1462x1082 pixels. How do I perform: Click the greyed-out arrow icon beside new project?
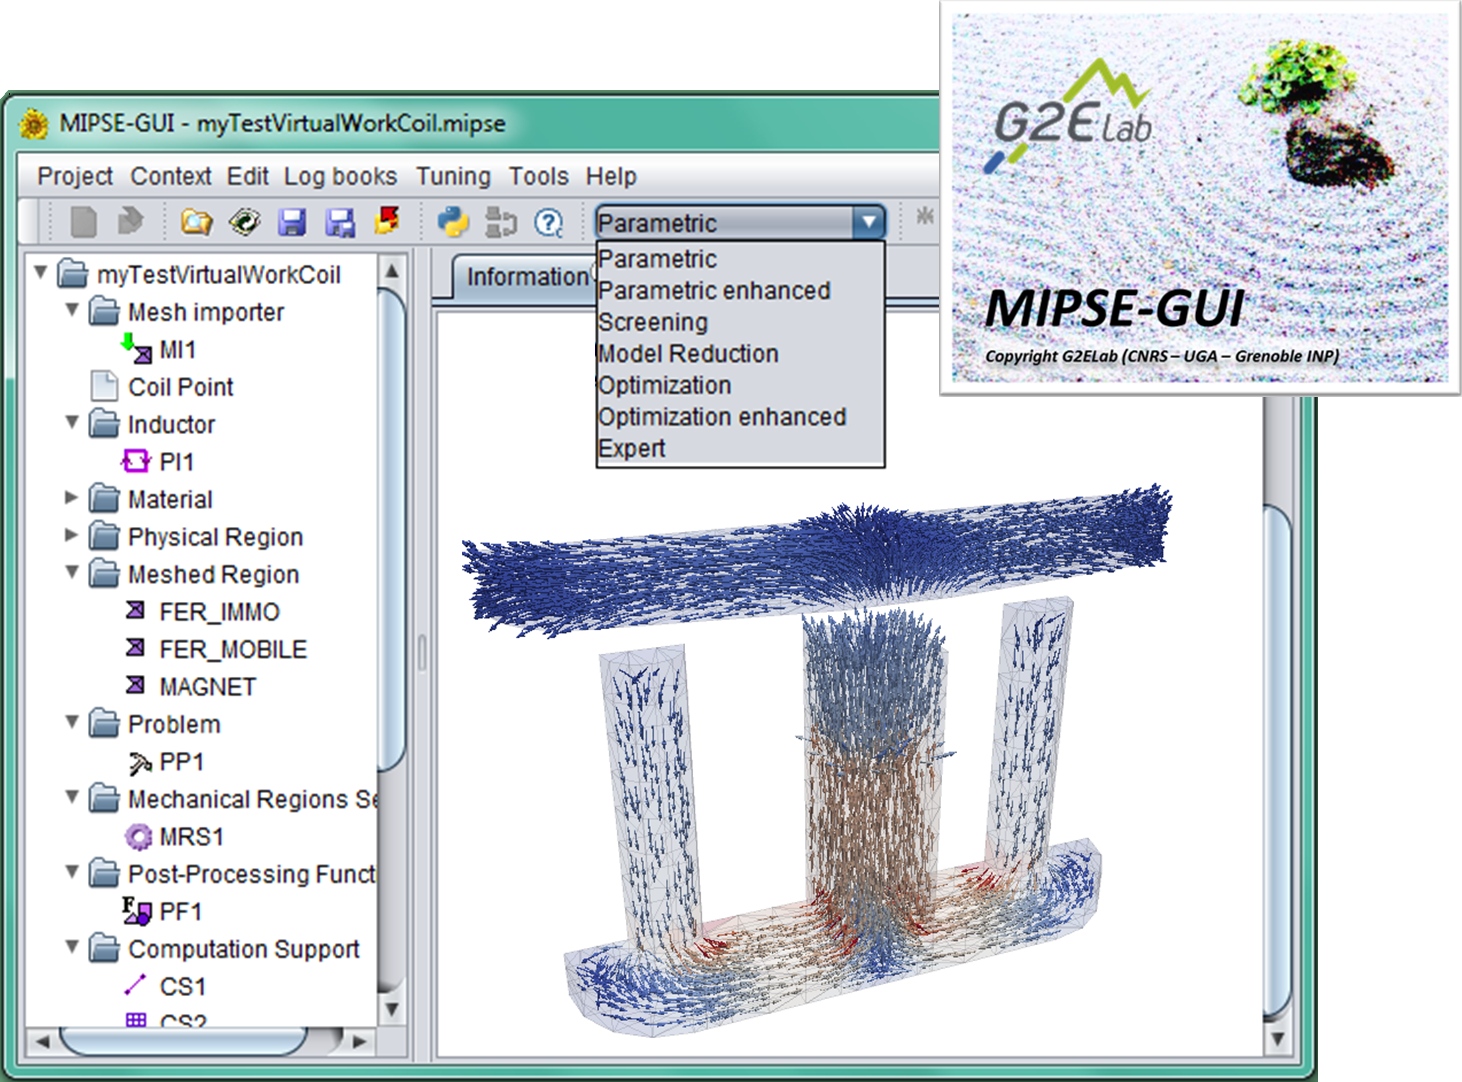131,221
